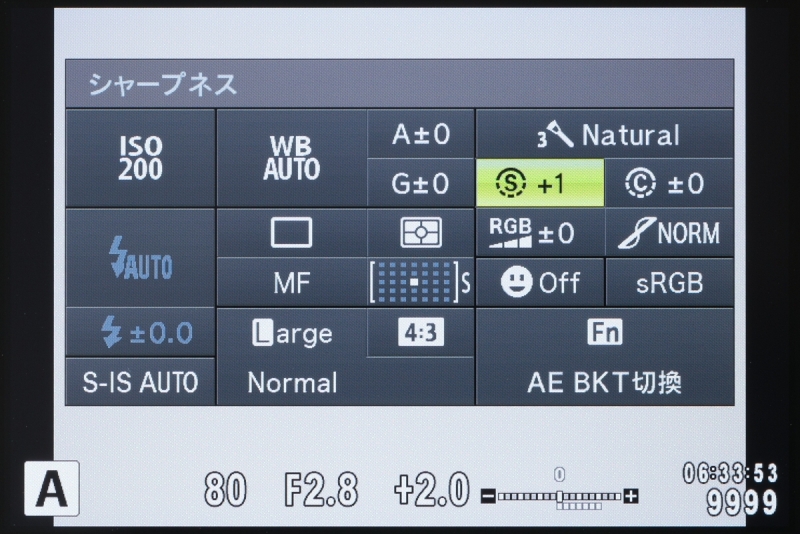This screenshot has width=800, height=534.
Task: Tap the shutter speed value 80
Action: [x=225, y=489]
